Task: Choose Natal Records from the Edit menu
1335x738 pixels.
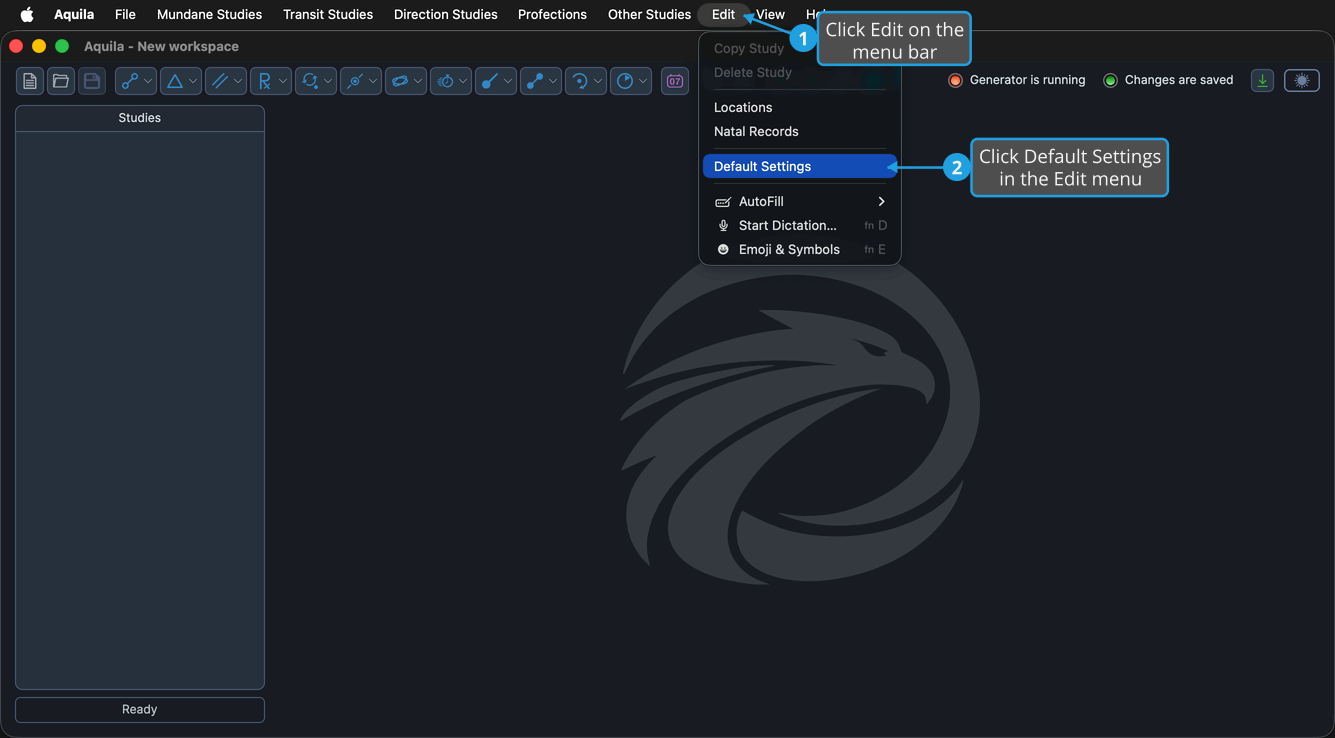Action: pos(800,131)
